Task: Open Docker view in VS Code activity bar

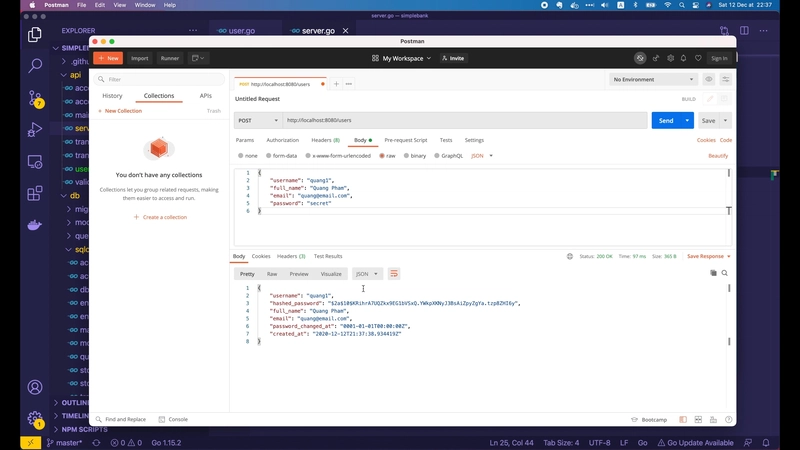Action: point(35,224)
